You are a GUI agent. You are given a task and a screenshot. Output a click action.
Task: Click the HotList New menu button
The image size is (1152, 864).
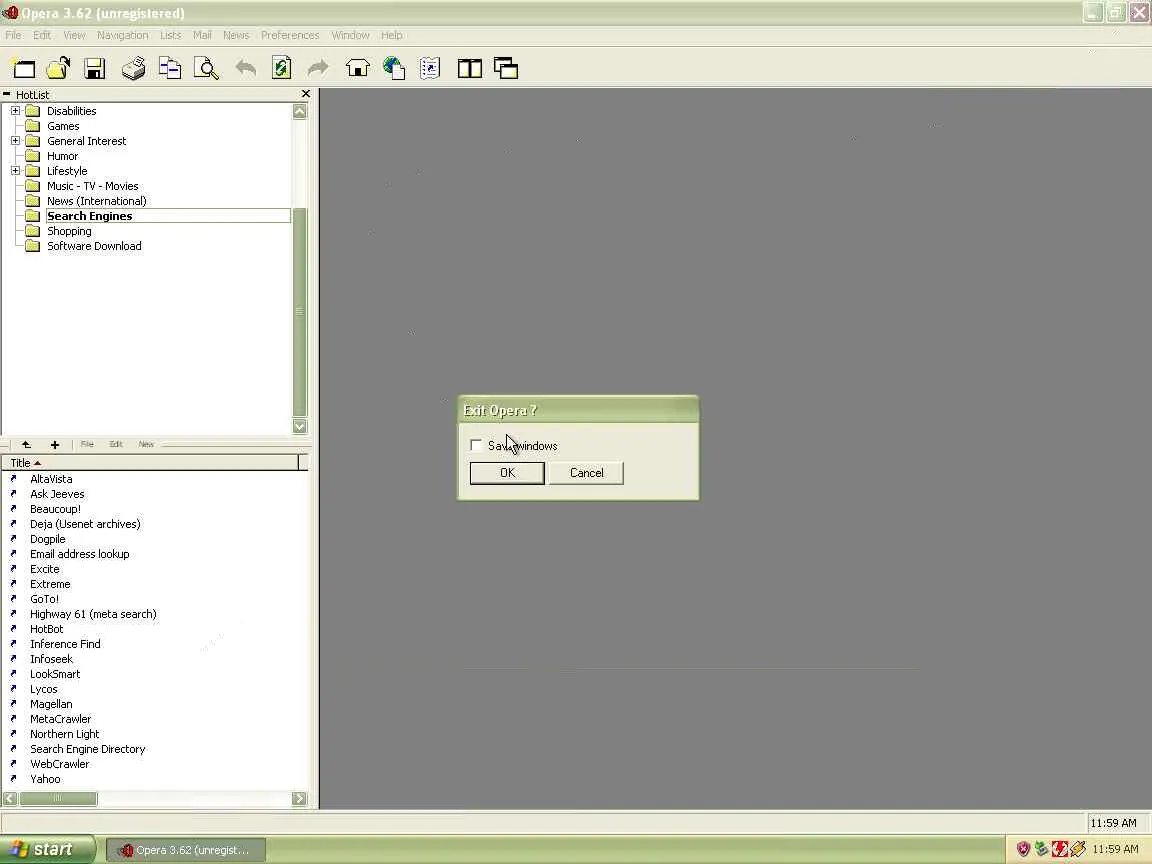[146, 444]
